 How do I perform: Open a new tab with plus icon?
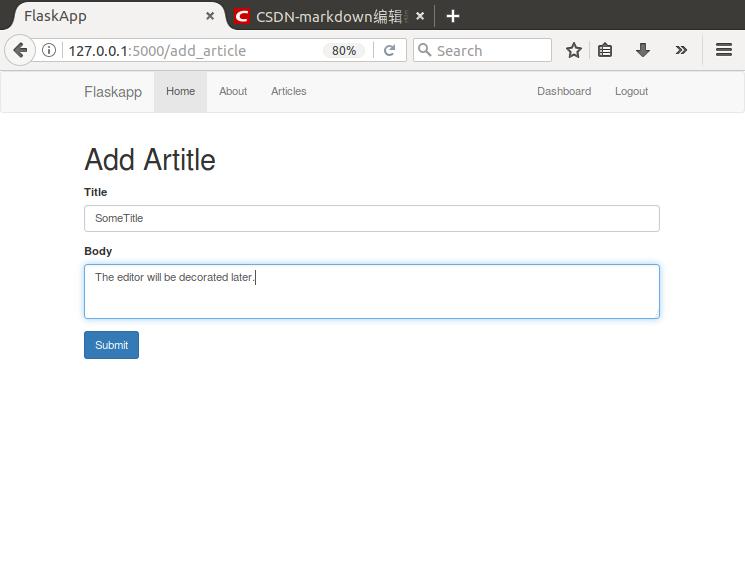(x=452, y=16)
